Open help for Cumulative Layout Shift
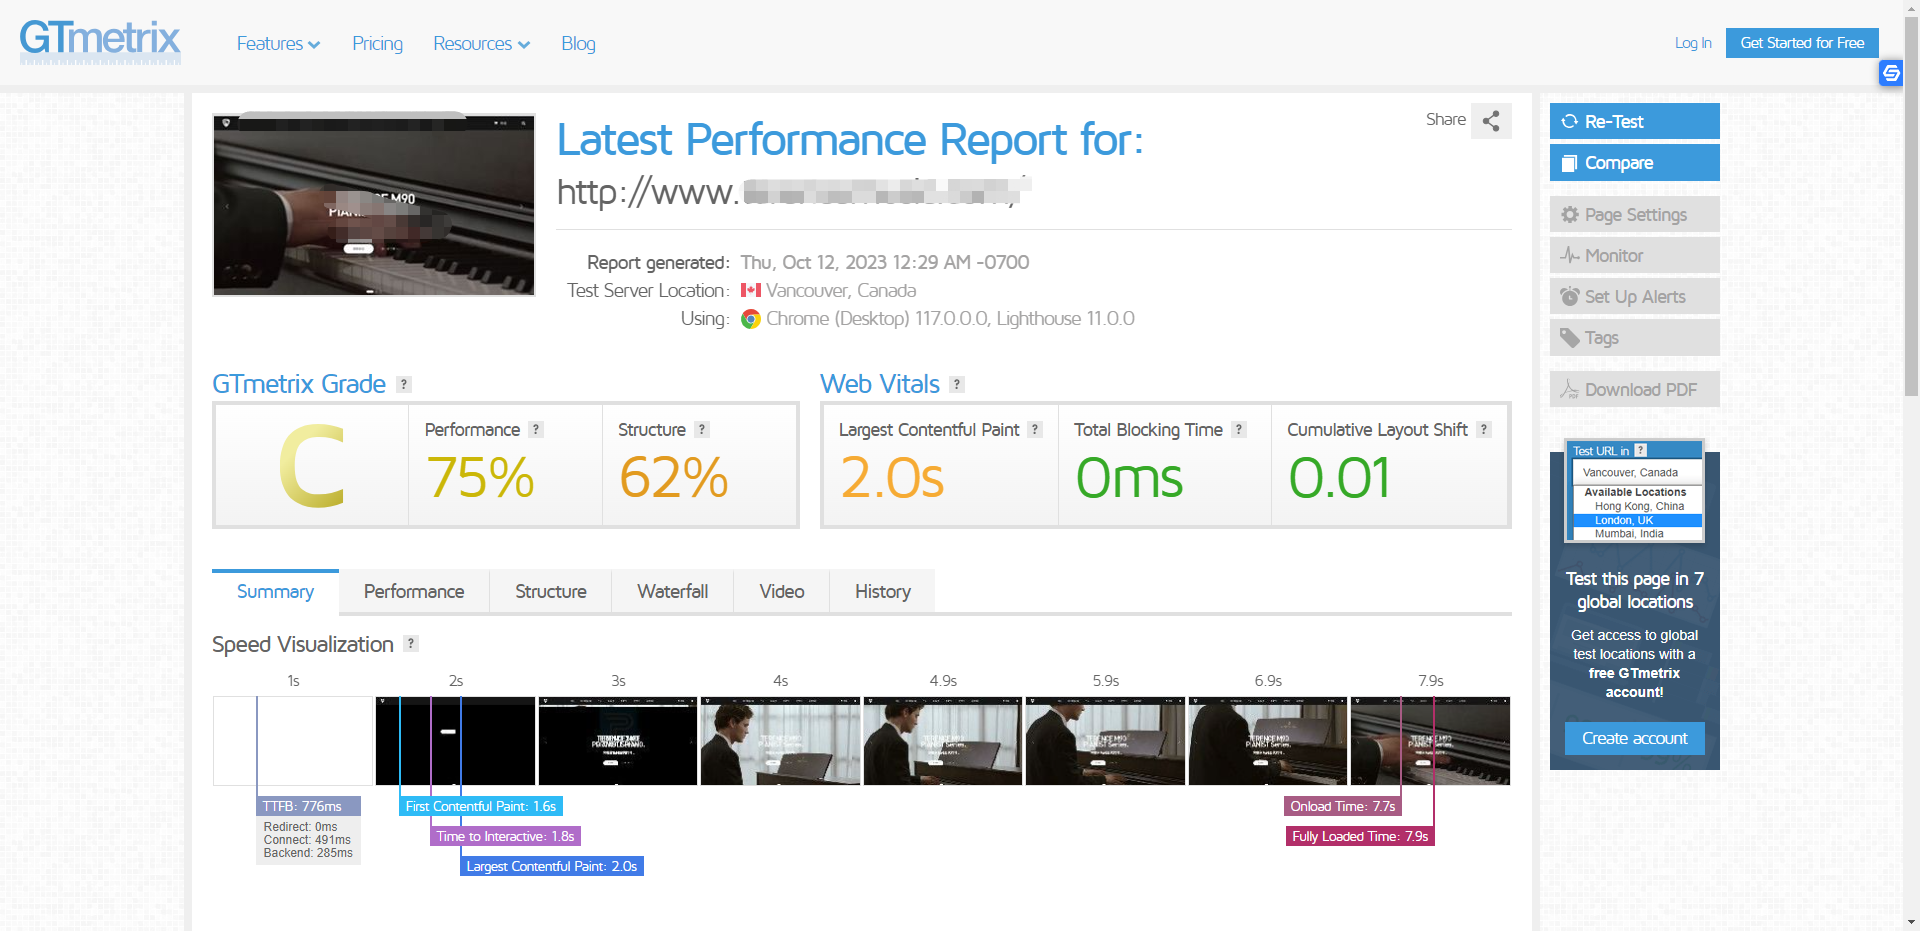1920x931 pixels. [x=1484, y=430]
